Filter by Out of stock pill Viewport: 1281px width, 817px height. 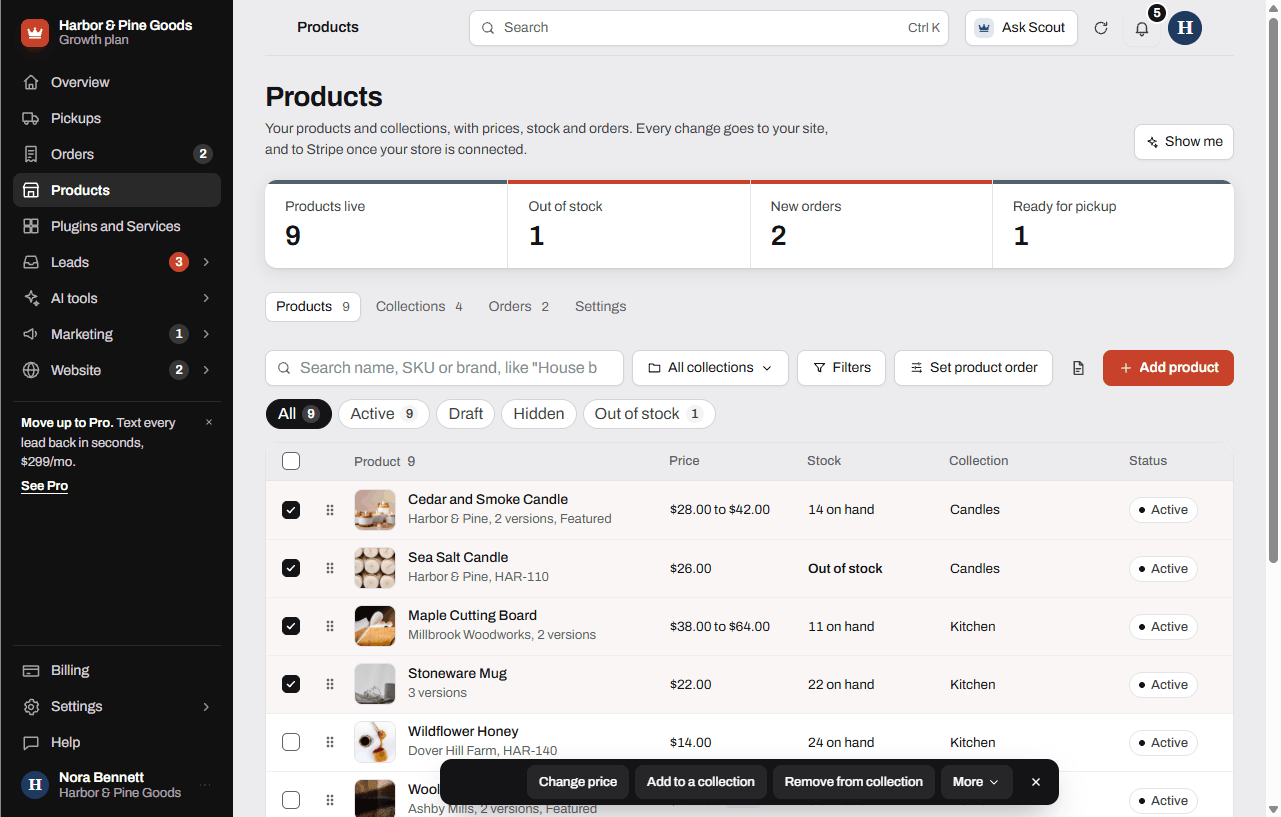click(649, 414)
